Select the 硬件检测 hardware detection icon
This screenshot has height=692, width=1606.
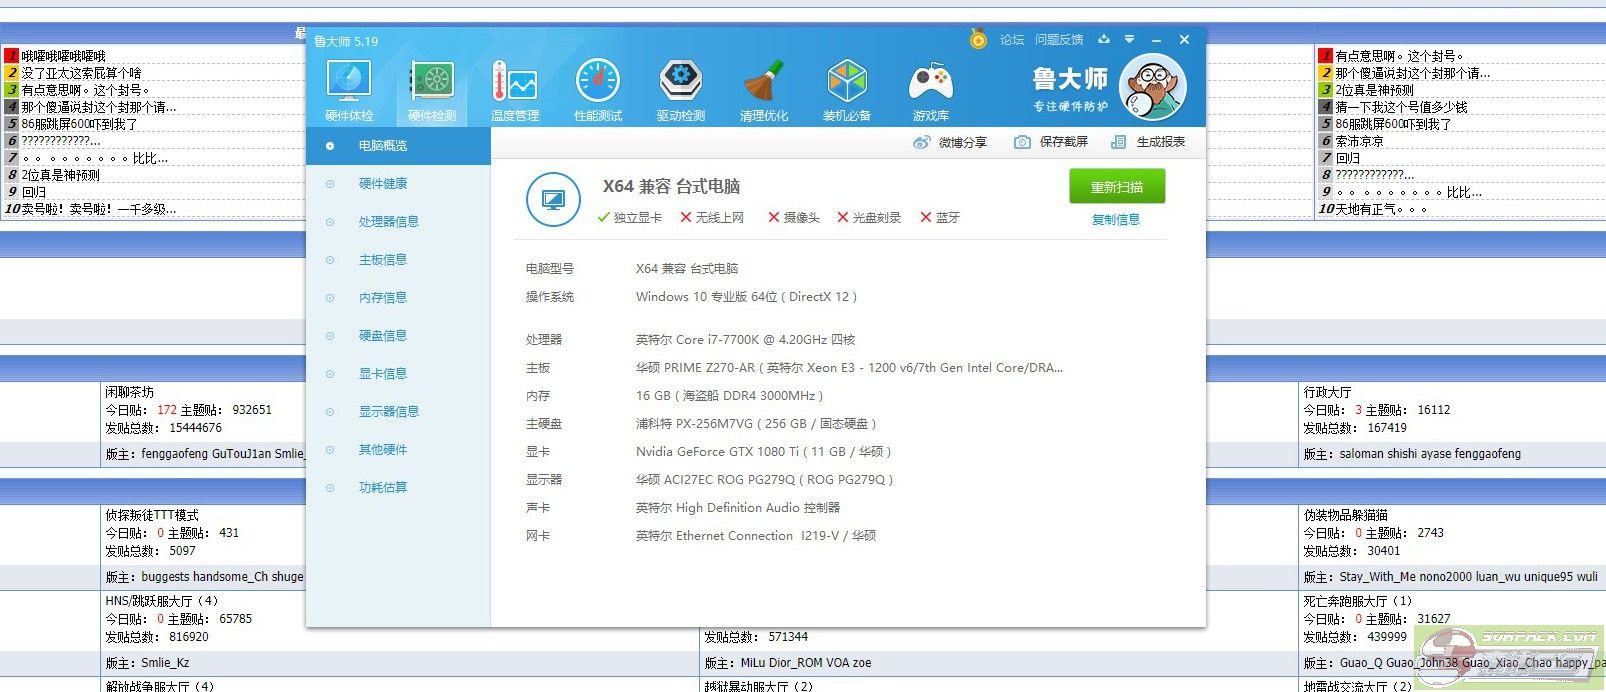432,91
